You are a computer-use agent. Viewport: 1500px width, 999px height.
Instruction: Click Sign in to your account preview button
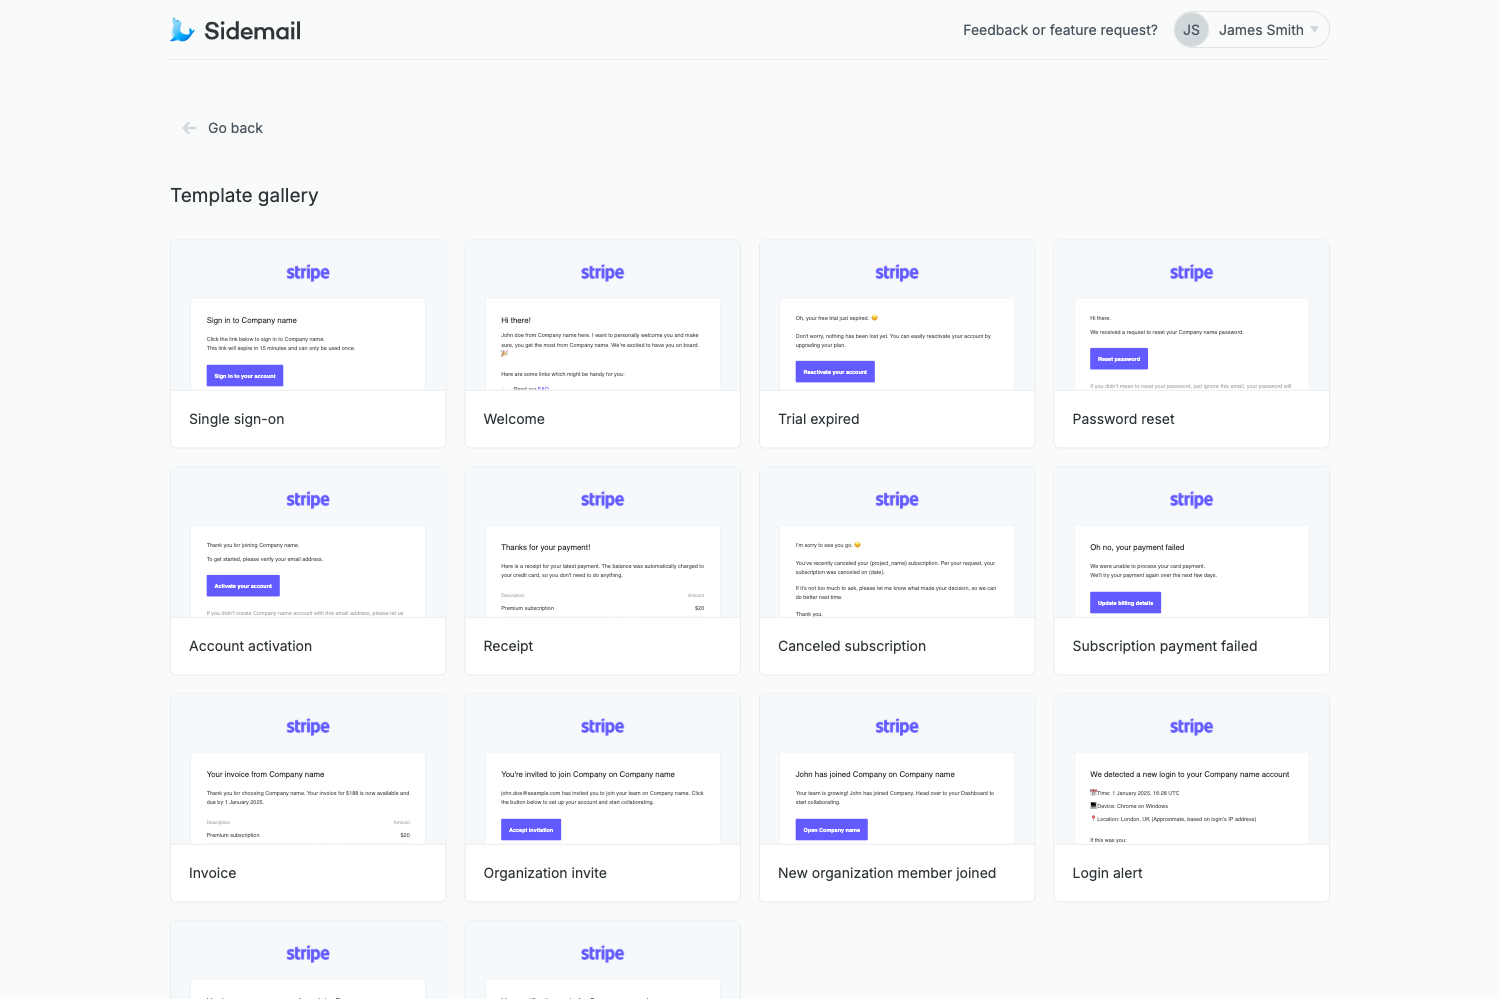[x=245, y=376]
